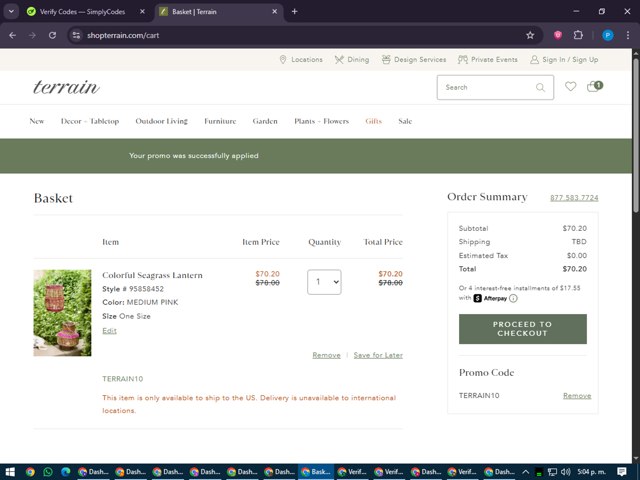640x480 pixels.
Task: Open the Plants + Flowers menu
Action: [322, 121]
